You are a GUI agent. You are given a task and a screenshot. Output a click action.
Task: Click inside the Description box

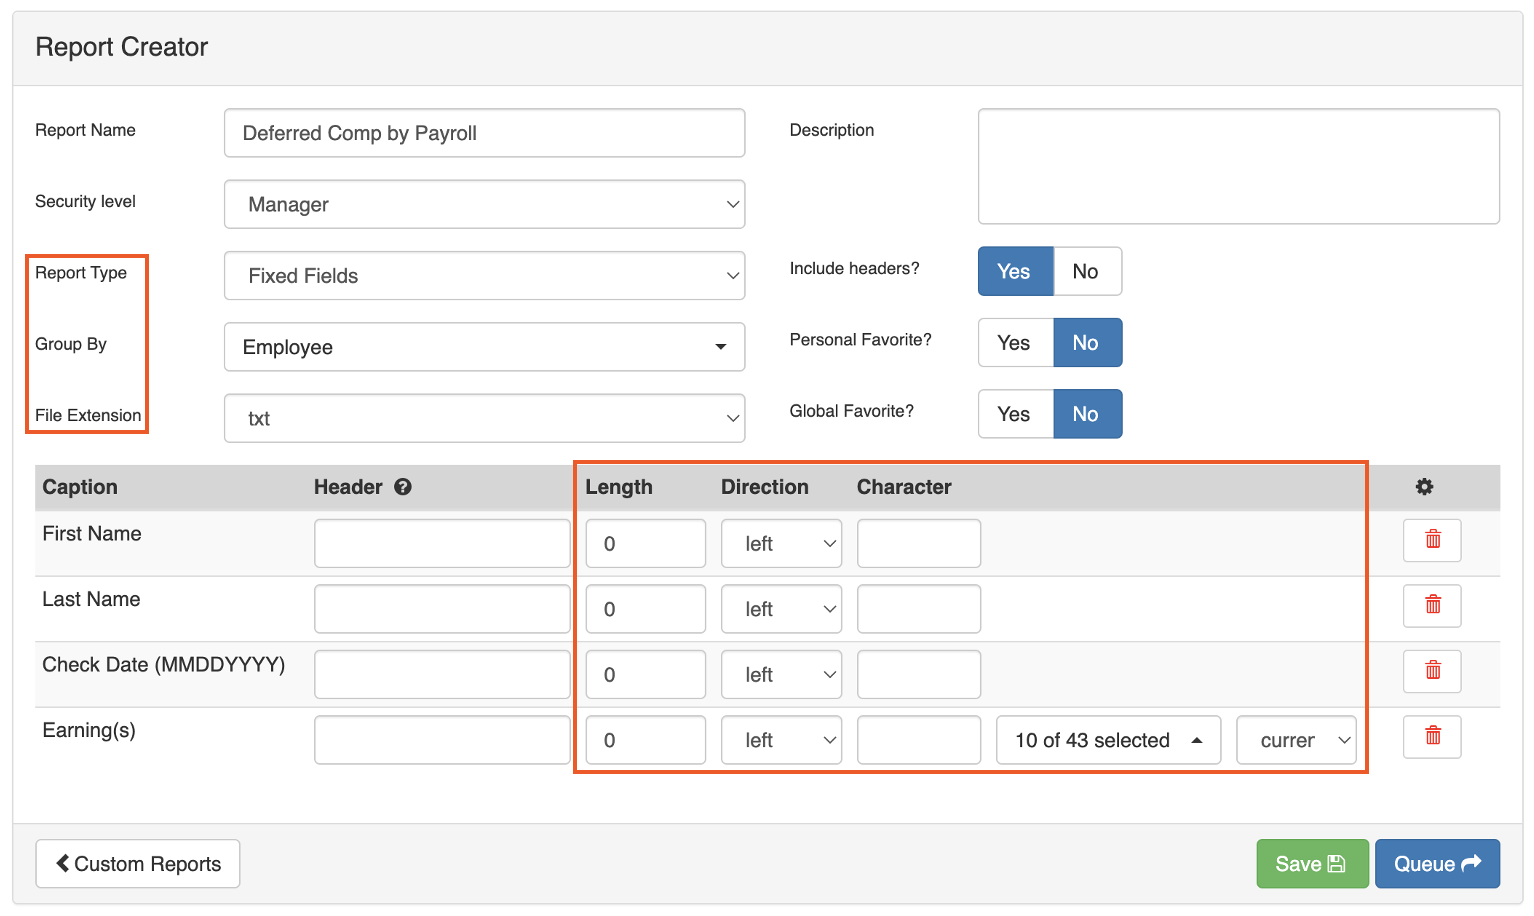tap(1238, 166)
